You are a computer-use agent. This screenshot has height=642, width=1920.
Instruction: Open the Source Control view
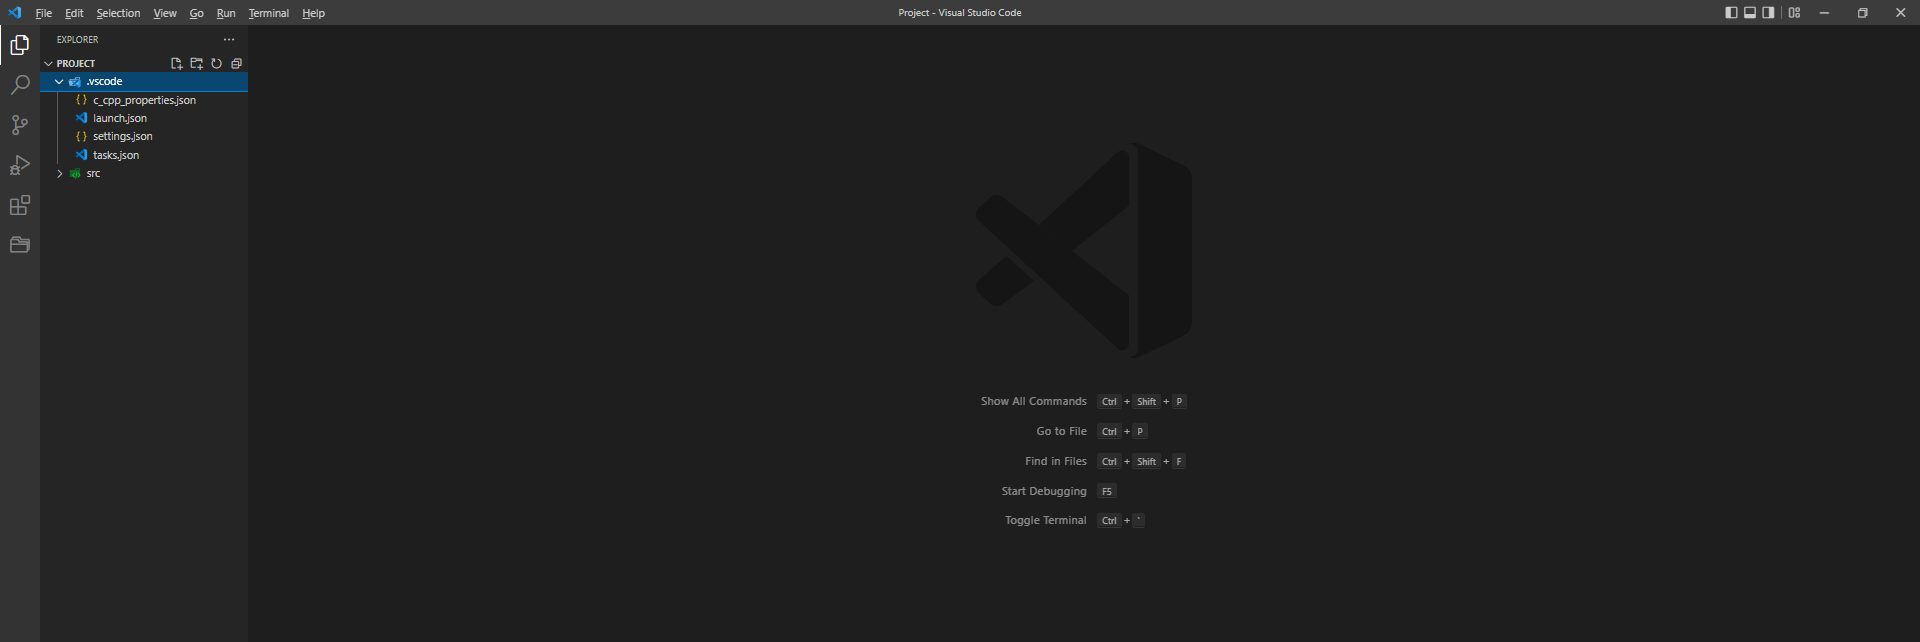(20, 125)
